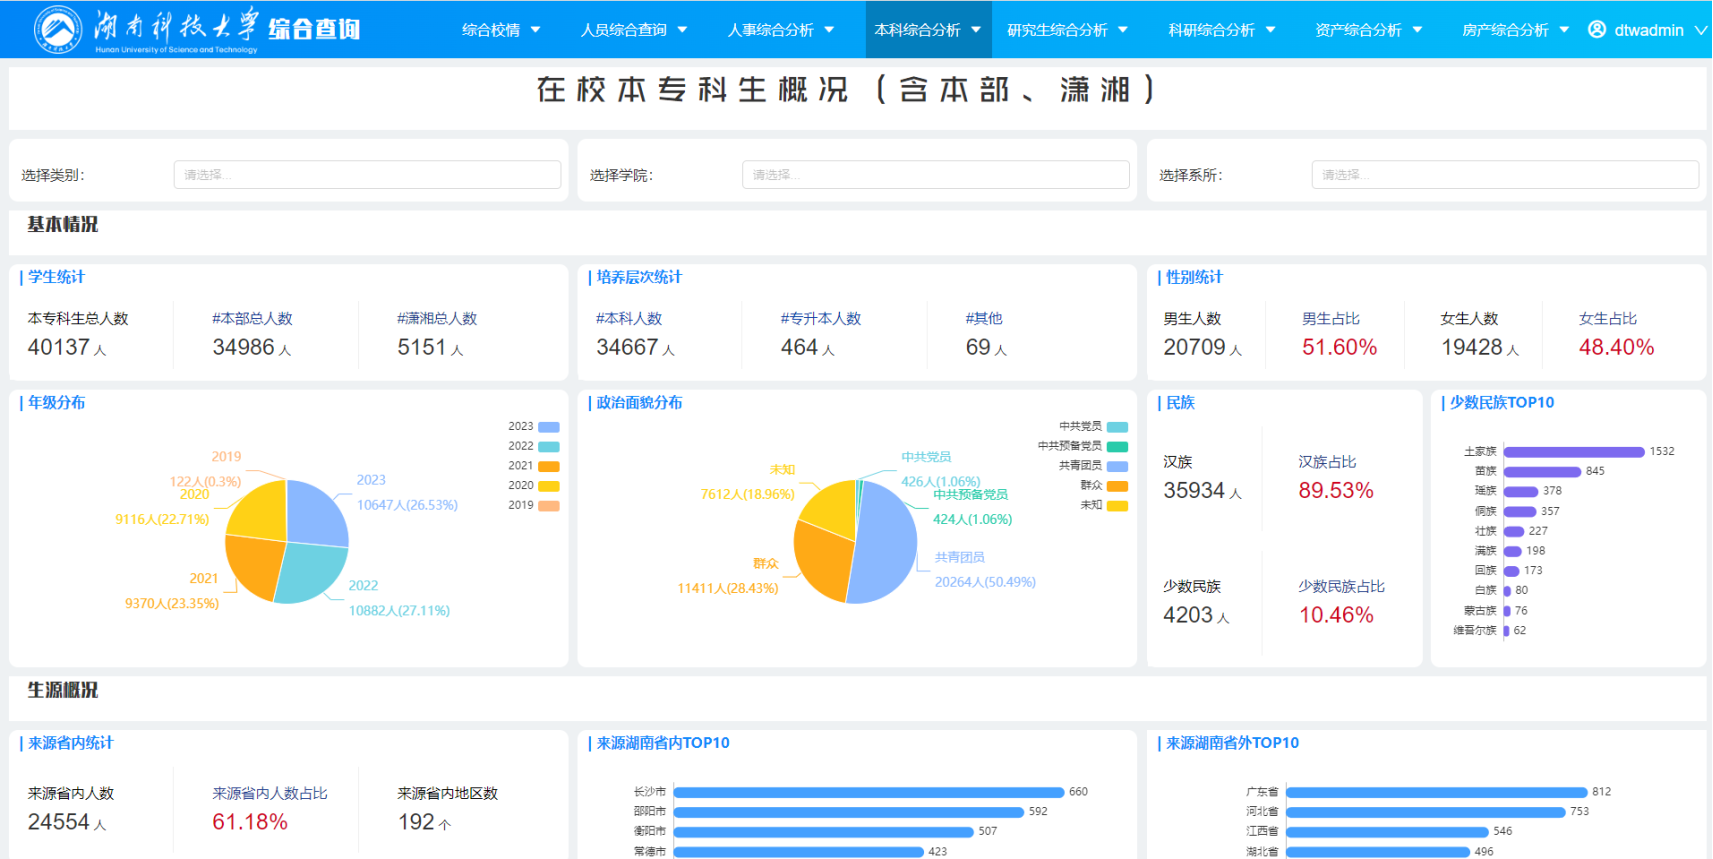
Task: Click the blue 共青团员 legend icon
Action: 1117,466
